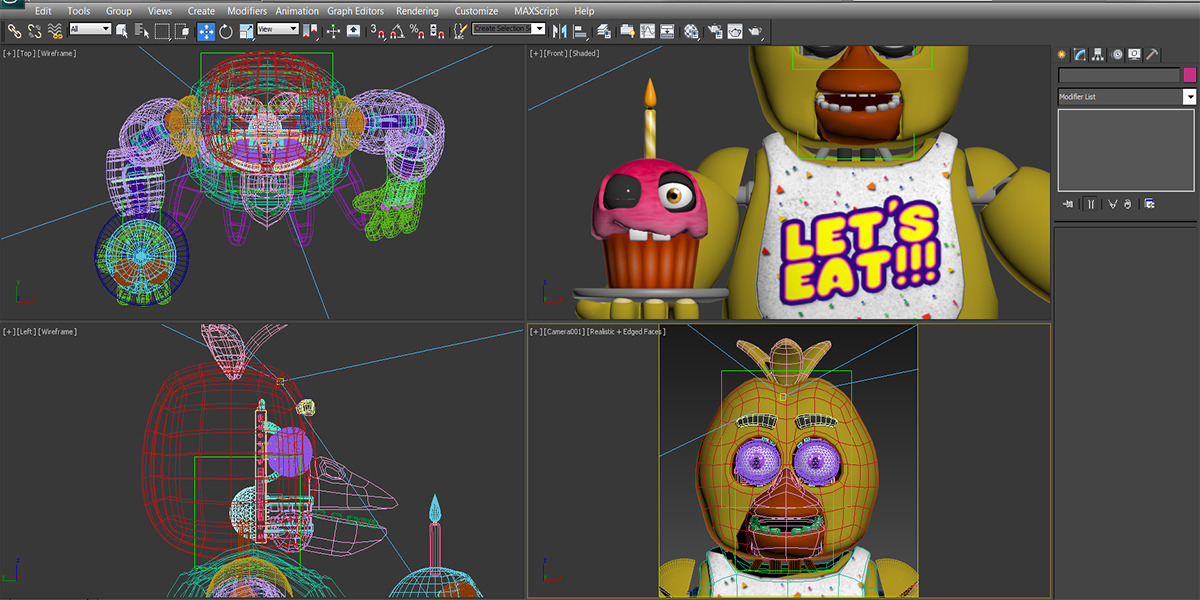Screen dimensions: 1200x600
Task: Click the Select and Link chain icon
Action: (x=14, y=31)
